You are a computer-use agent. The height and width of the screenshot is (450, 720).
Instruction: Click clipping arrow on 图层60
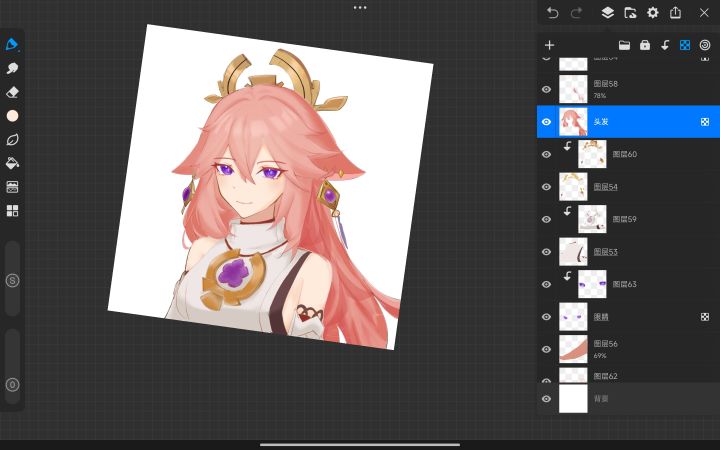pos(568,146)
